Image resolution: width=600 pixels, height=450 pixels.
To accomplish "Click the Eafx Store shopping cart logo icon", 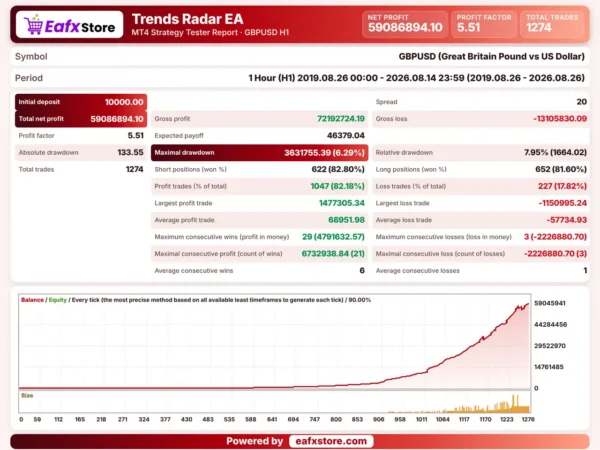I will click(34, 24).
